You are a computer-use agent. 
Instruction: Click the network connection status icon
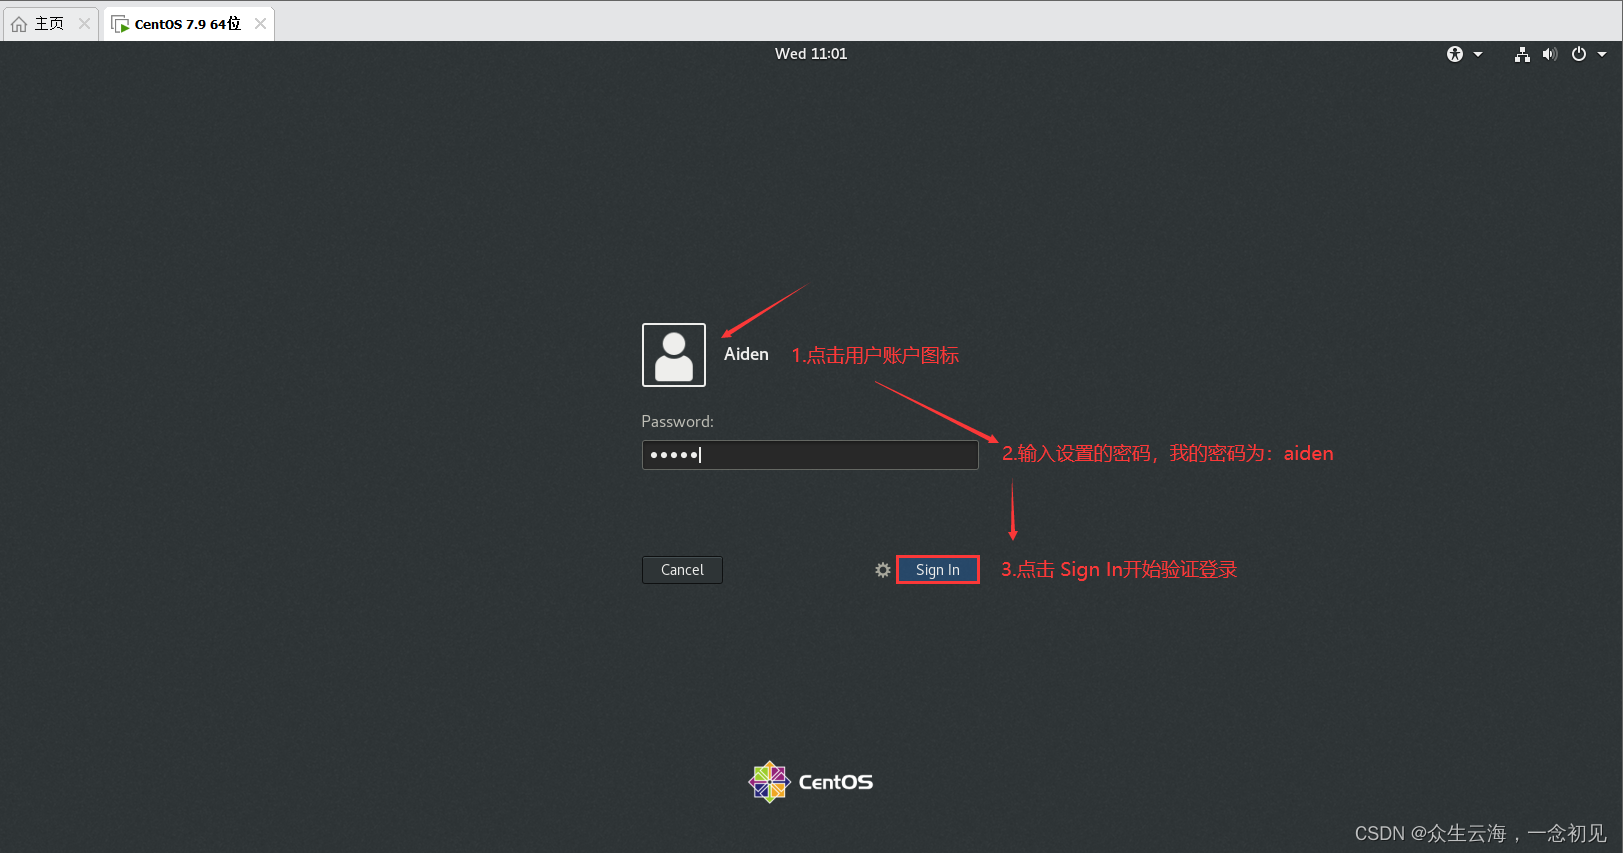click(x=1521, y=54)
